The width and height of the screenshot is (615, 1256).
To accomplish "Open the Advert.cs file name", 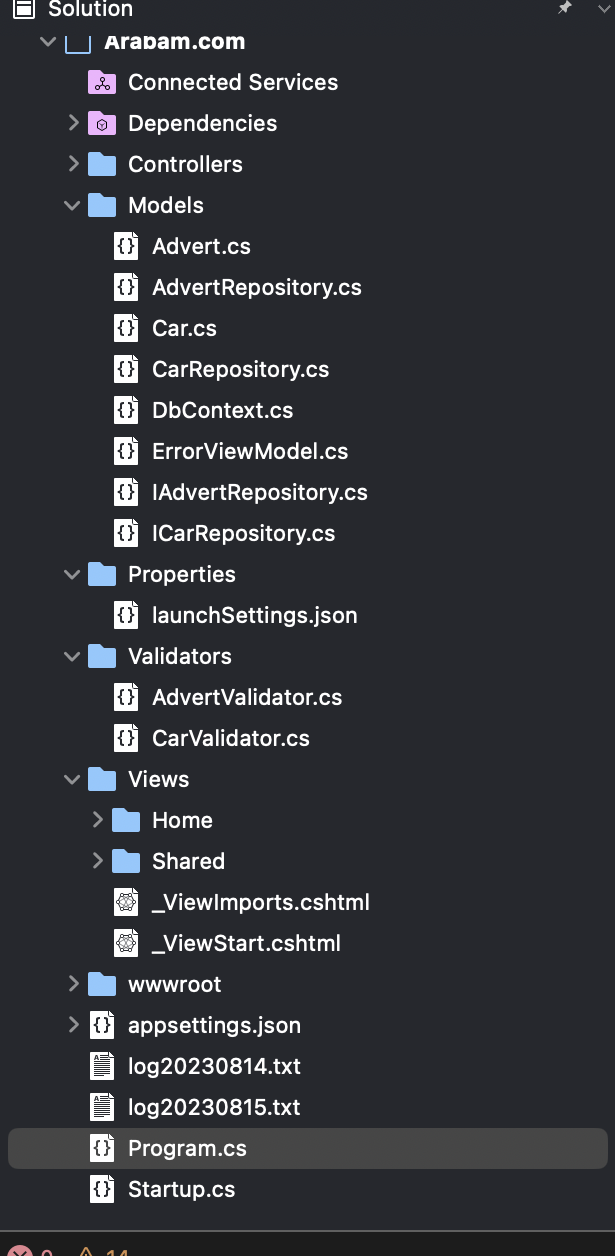I will tap(201, 246).
